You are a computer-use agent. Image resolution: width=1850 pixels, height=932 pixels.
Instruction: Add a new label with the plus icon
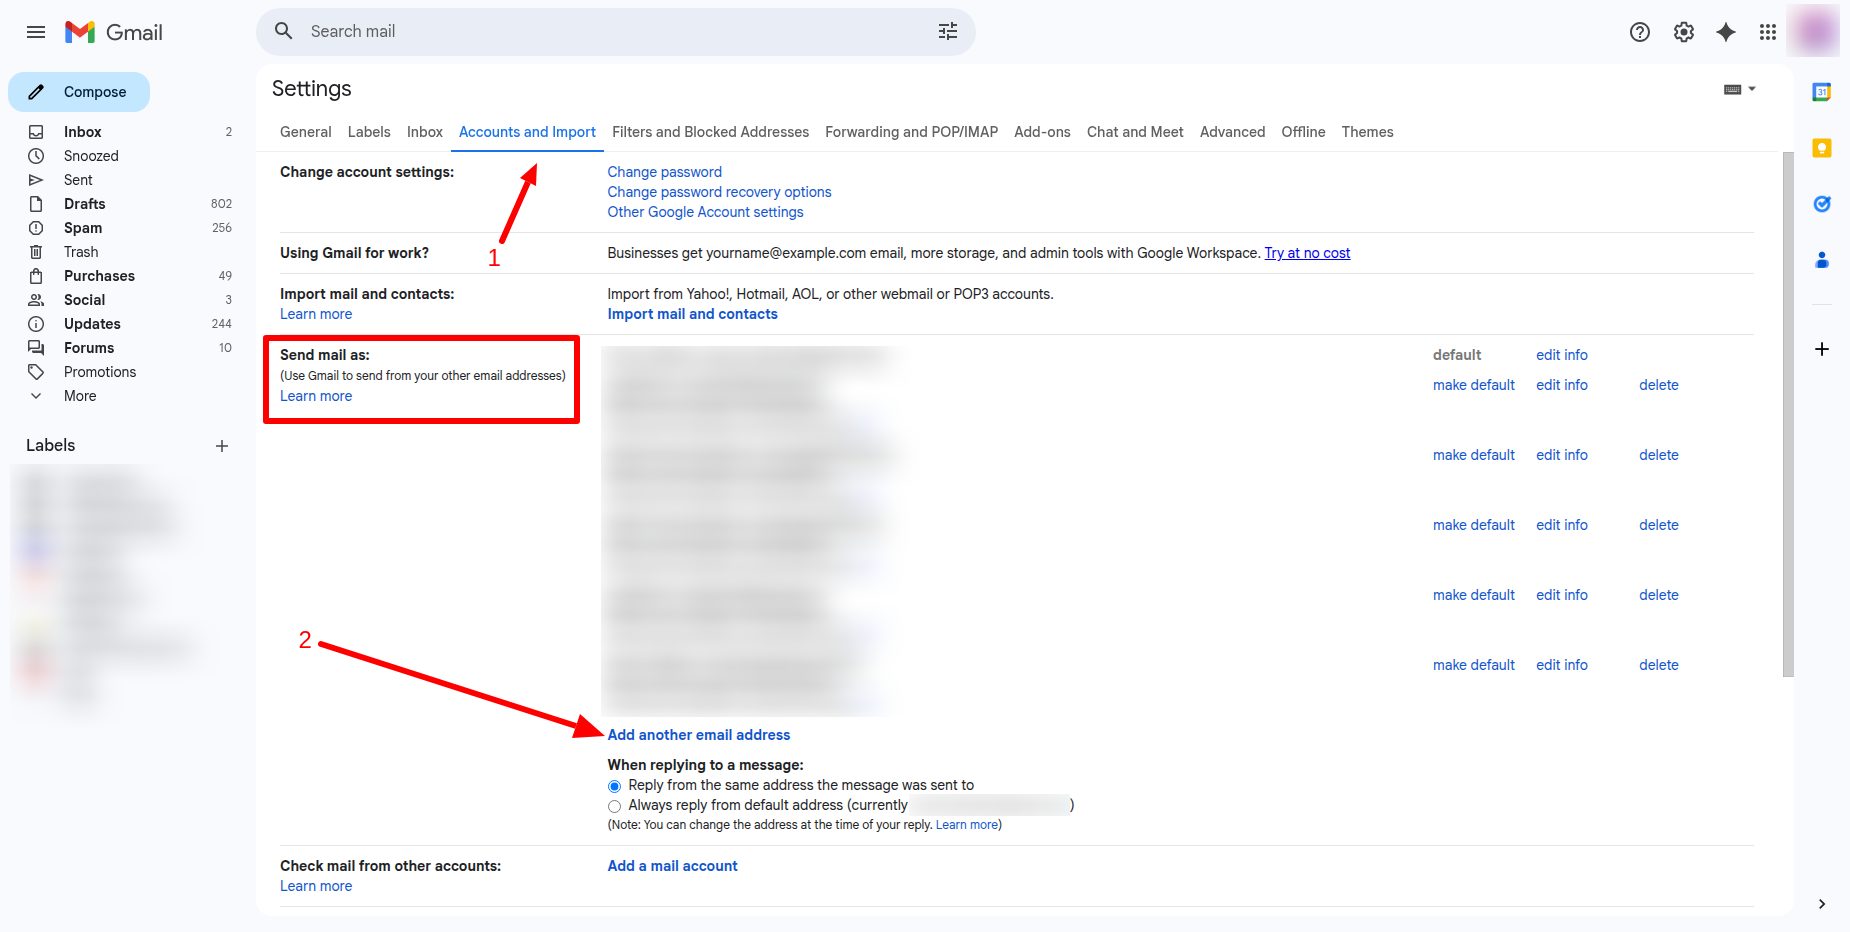(x=222, y=446)
